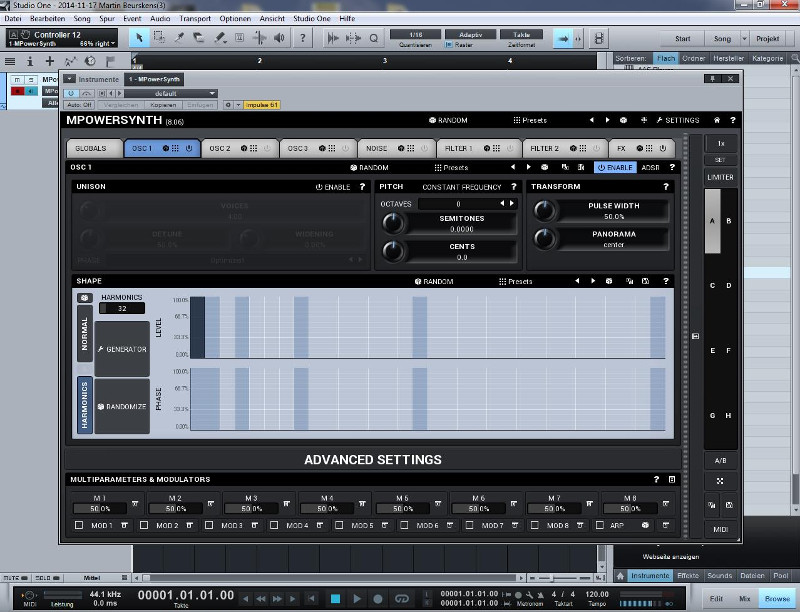Pin the plugin window with pin icon
Viewport: 800px width, 612px height.
(x=713, y=79)
